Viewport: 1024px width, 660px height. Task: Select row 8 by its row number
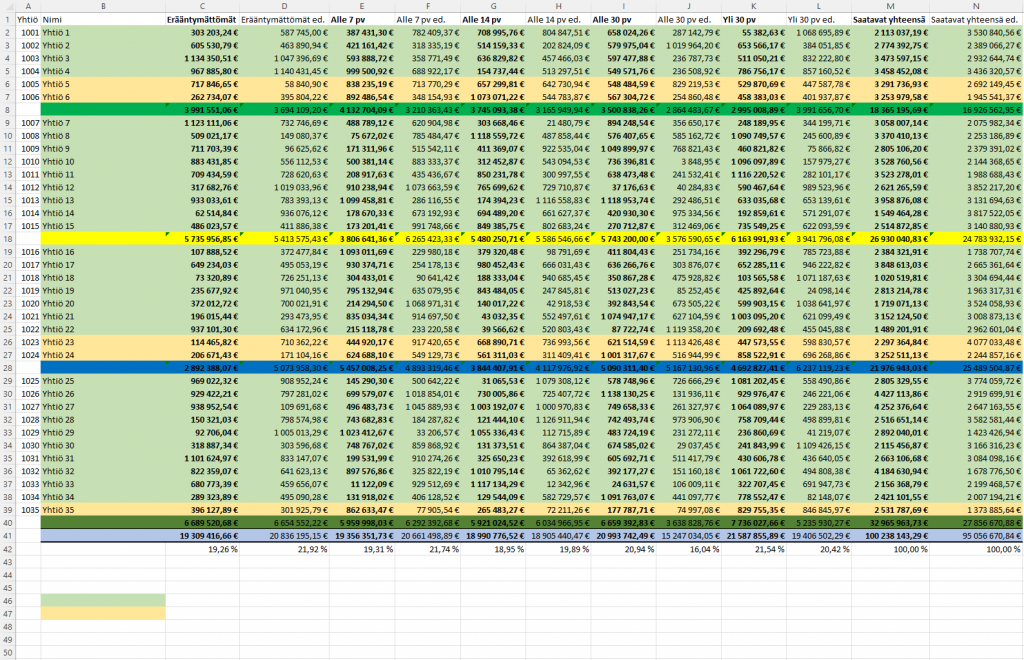[7, 109]
